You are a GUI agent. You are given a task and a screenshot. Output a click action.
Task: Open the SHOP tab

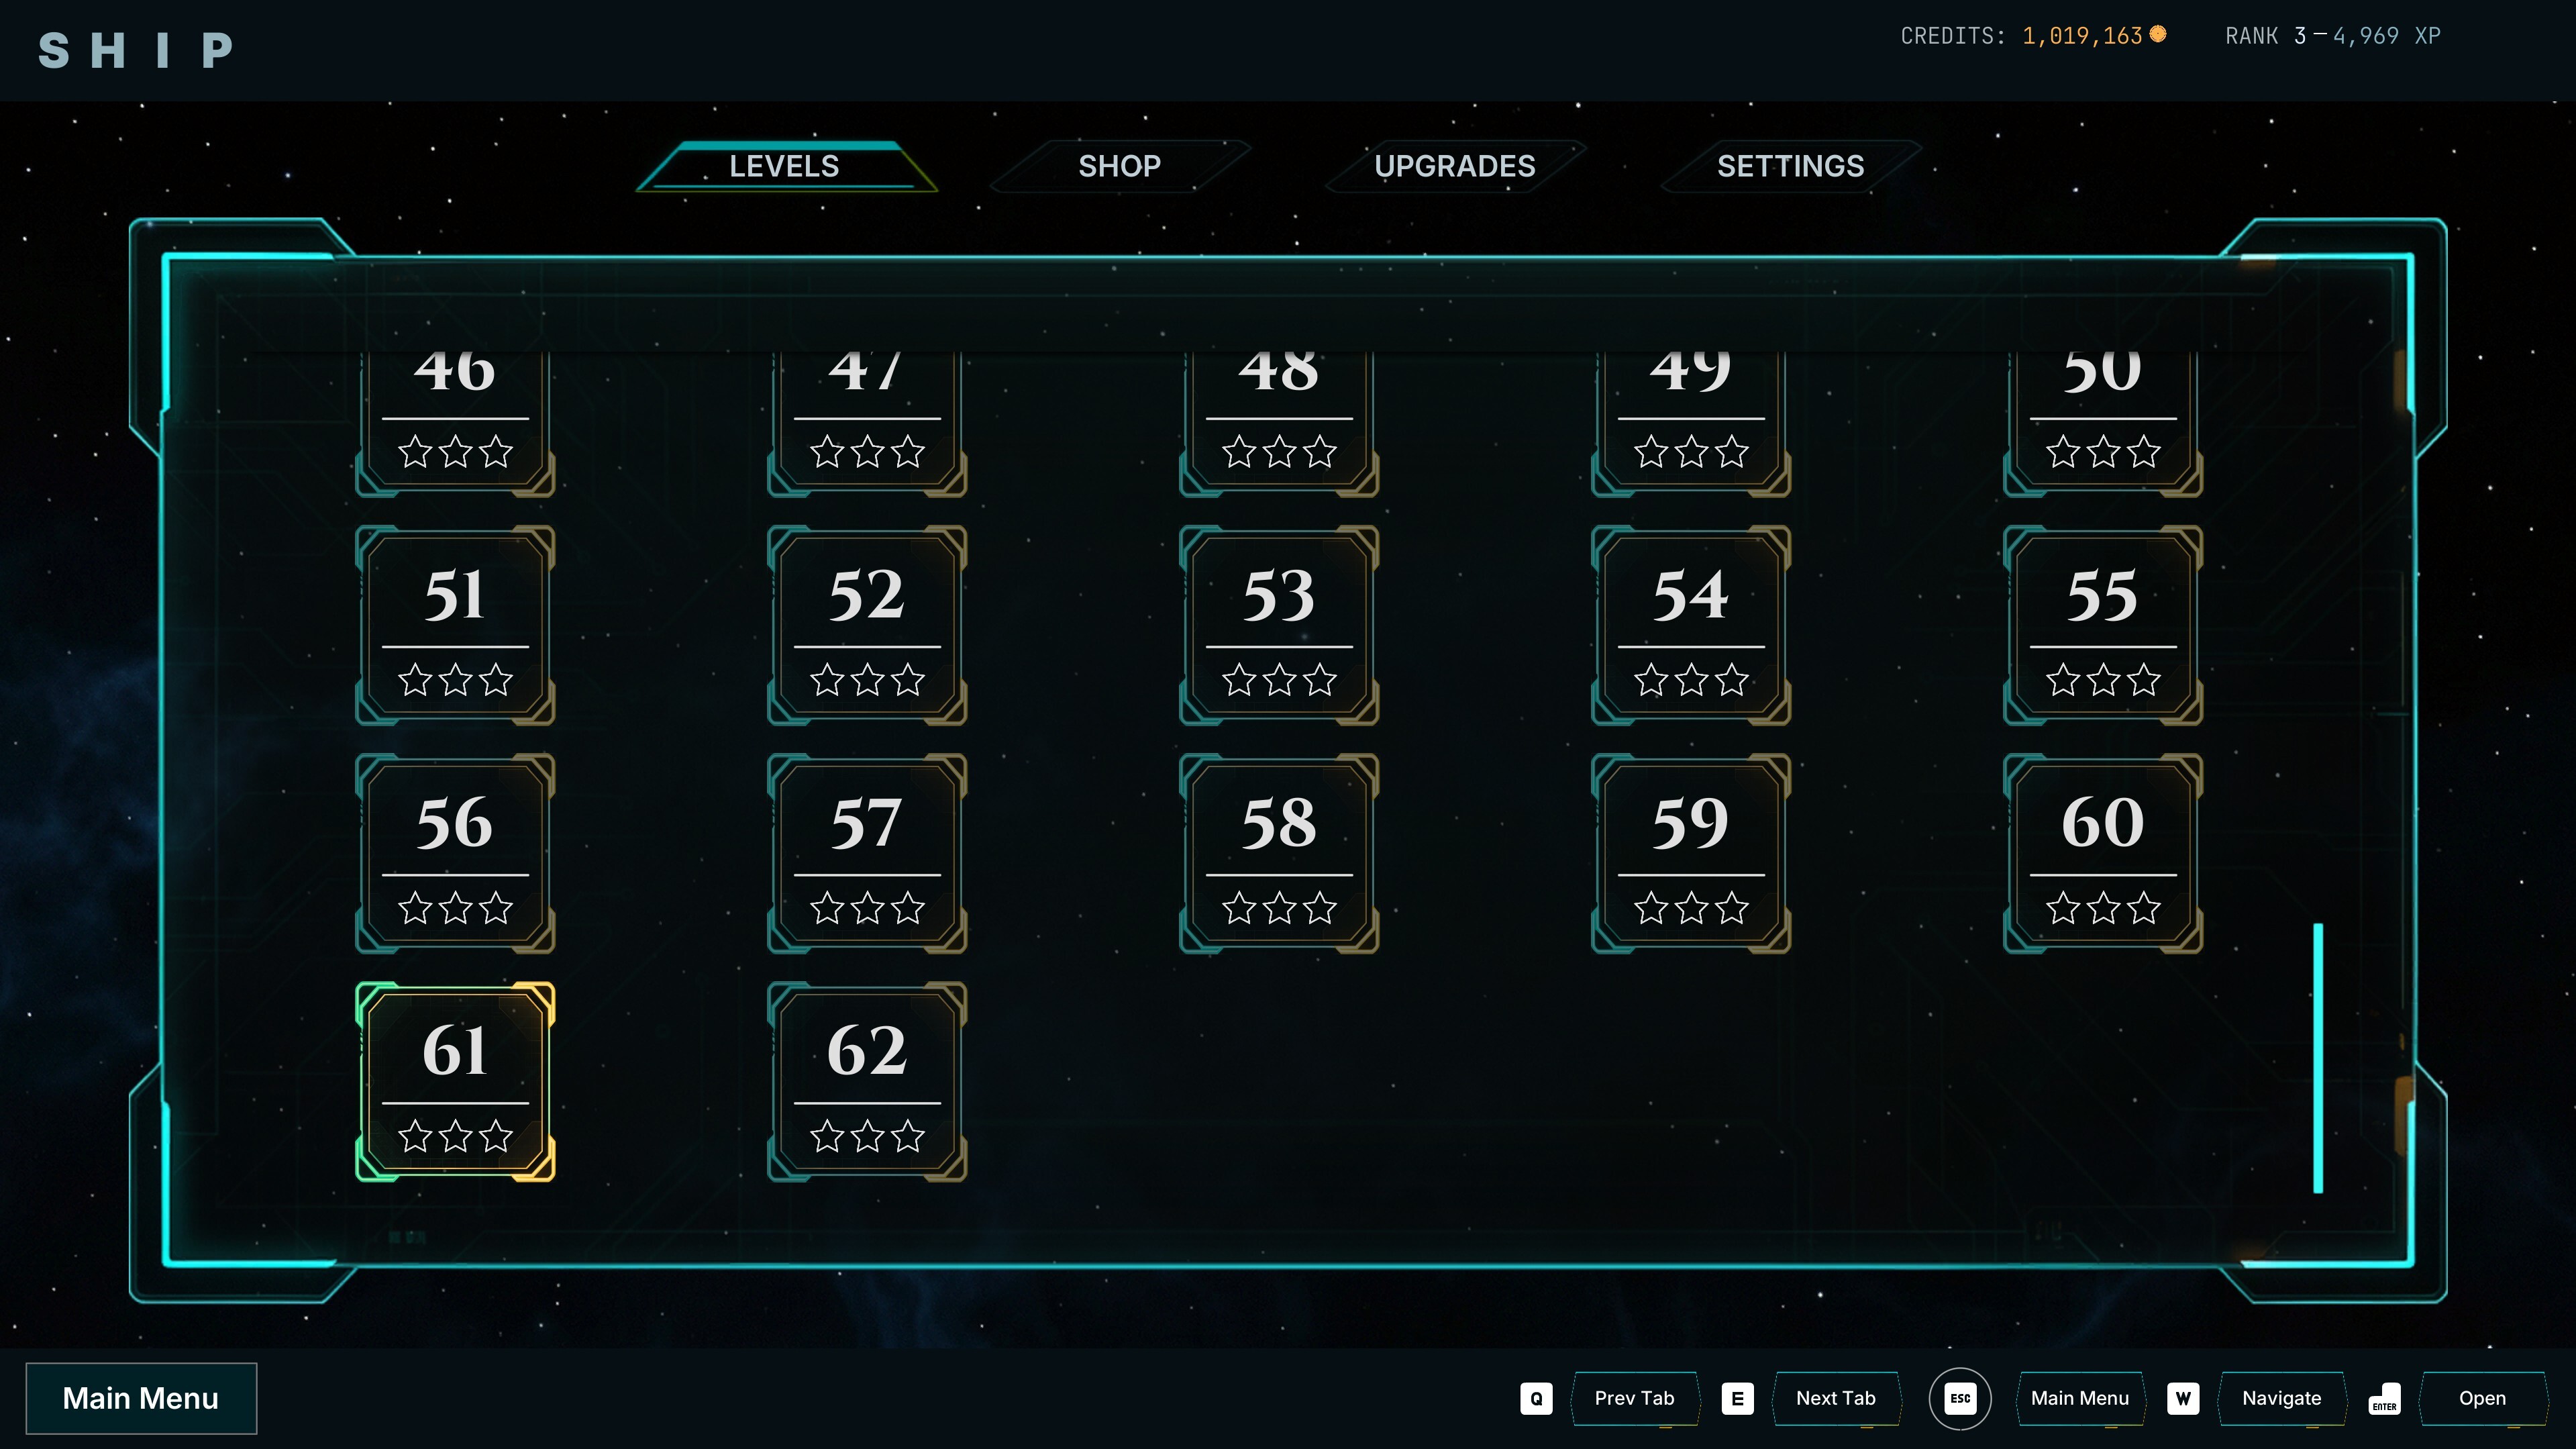(1120, 166)
